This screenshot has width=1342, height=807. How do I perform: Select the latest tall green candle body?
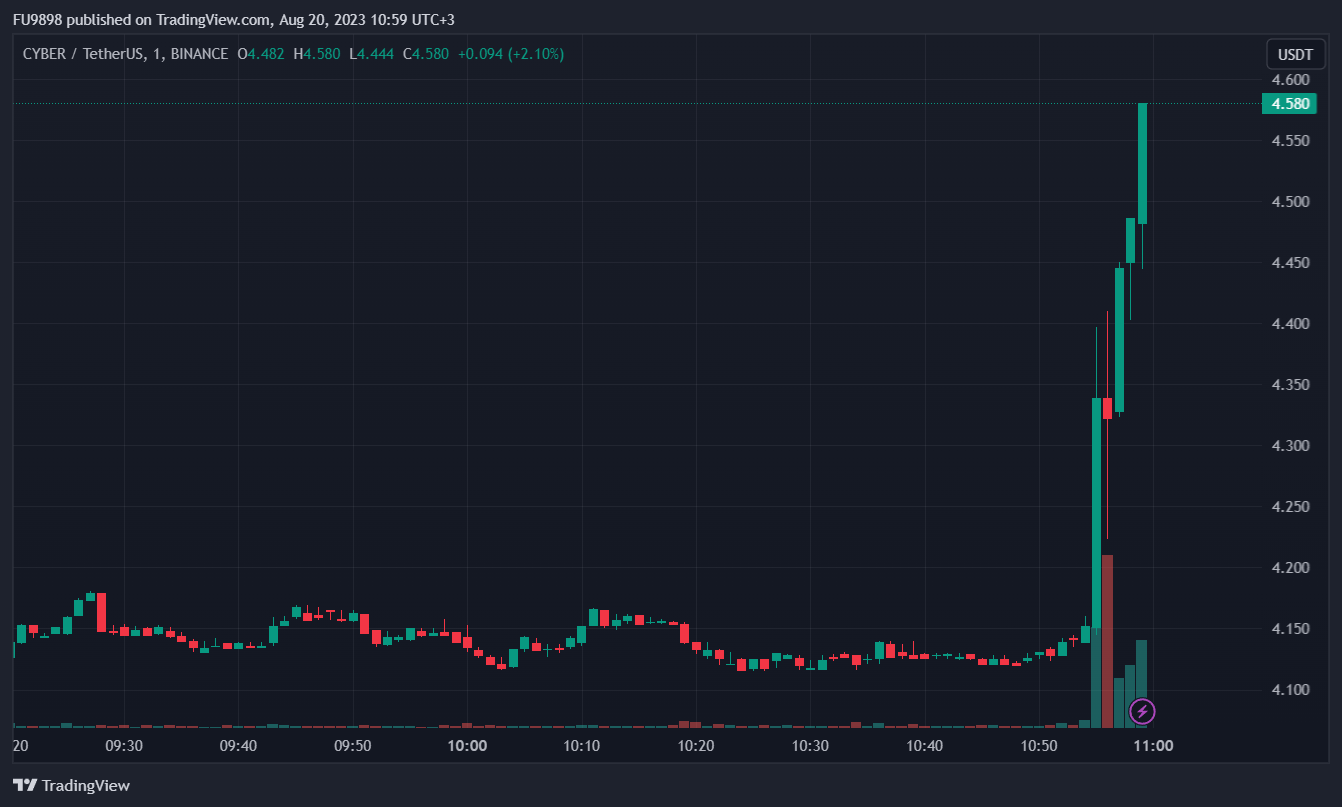point(1142,163)
